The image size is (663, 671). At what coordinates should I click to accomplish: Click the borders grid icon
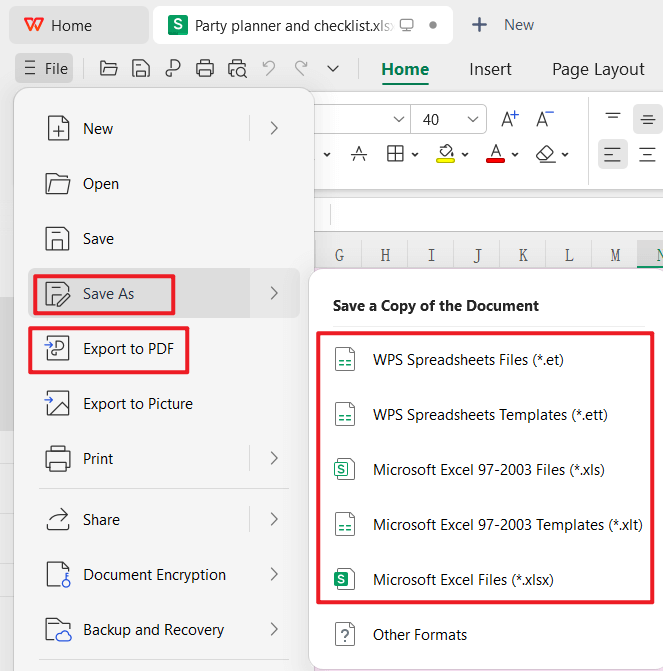[x=395, y=154]
